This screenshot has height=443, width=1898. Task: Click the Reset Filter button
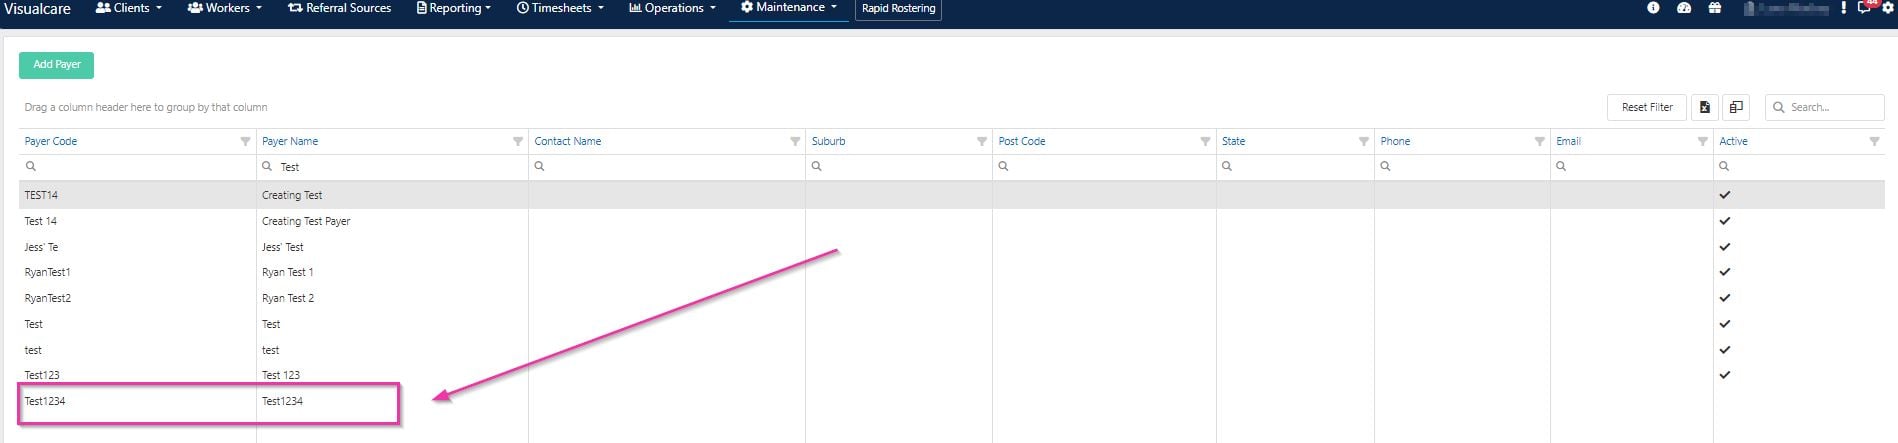point(1647,107)
